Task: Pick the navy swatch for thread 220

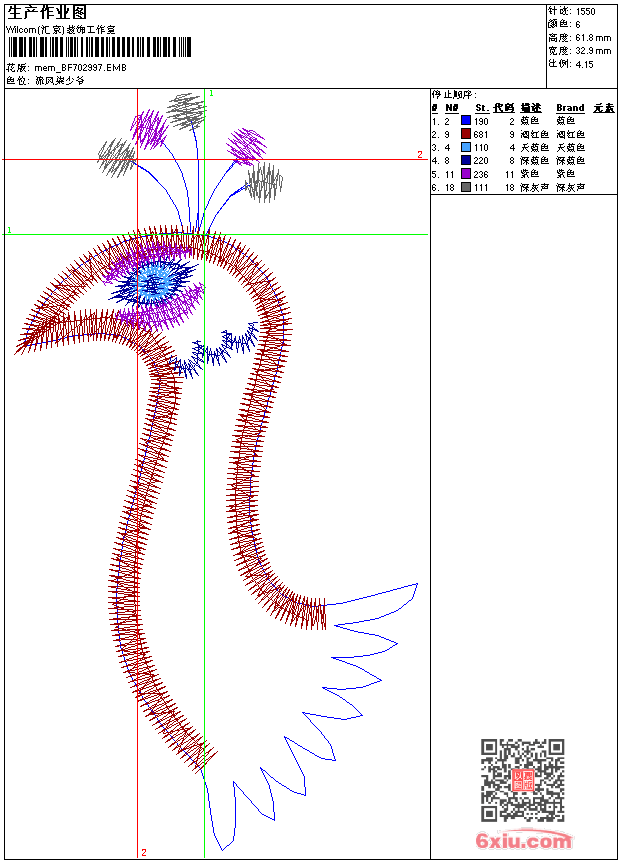Action: [x=465, y=160]
